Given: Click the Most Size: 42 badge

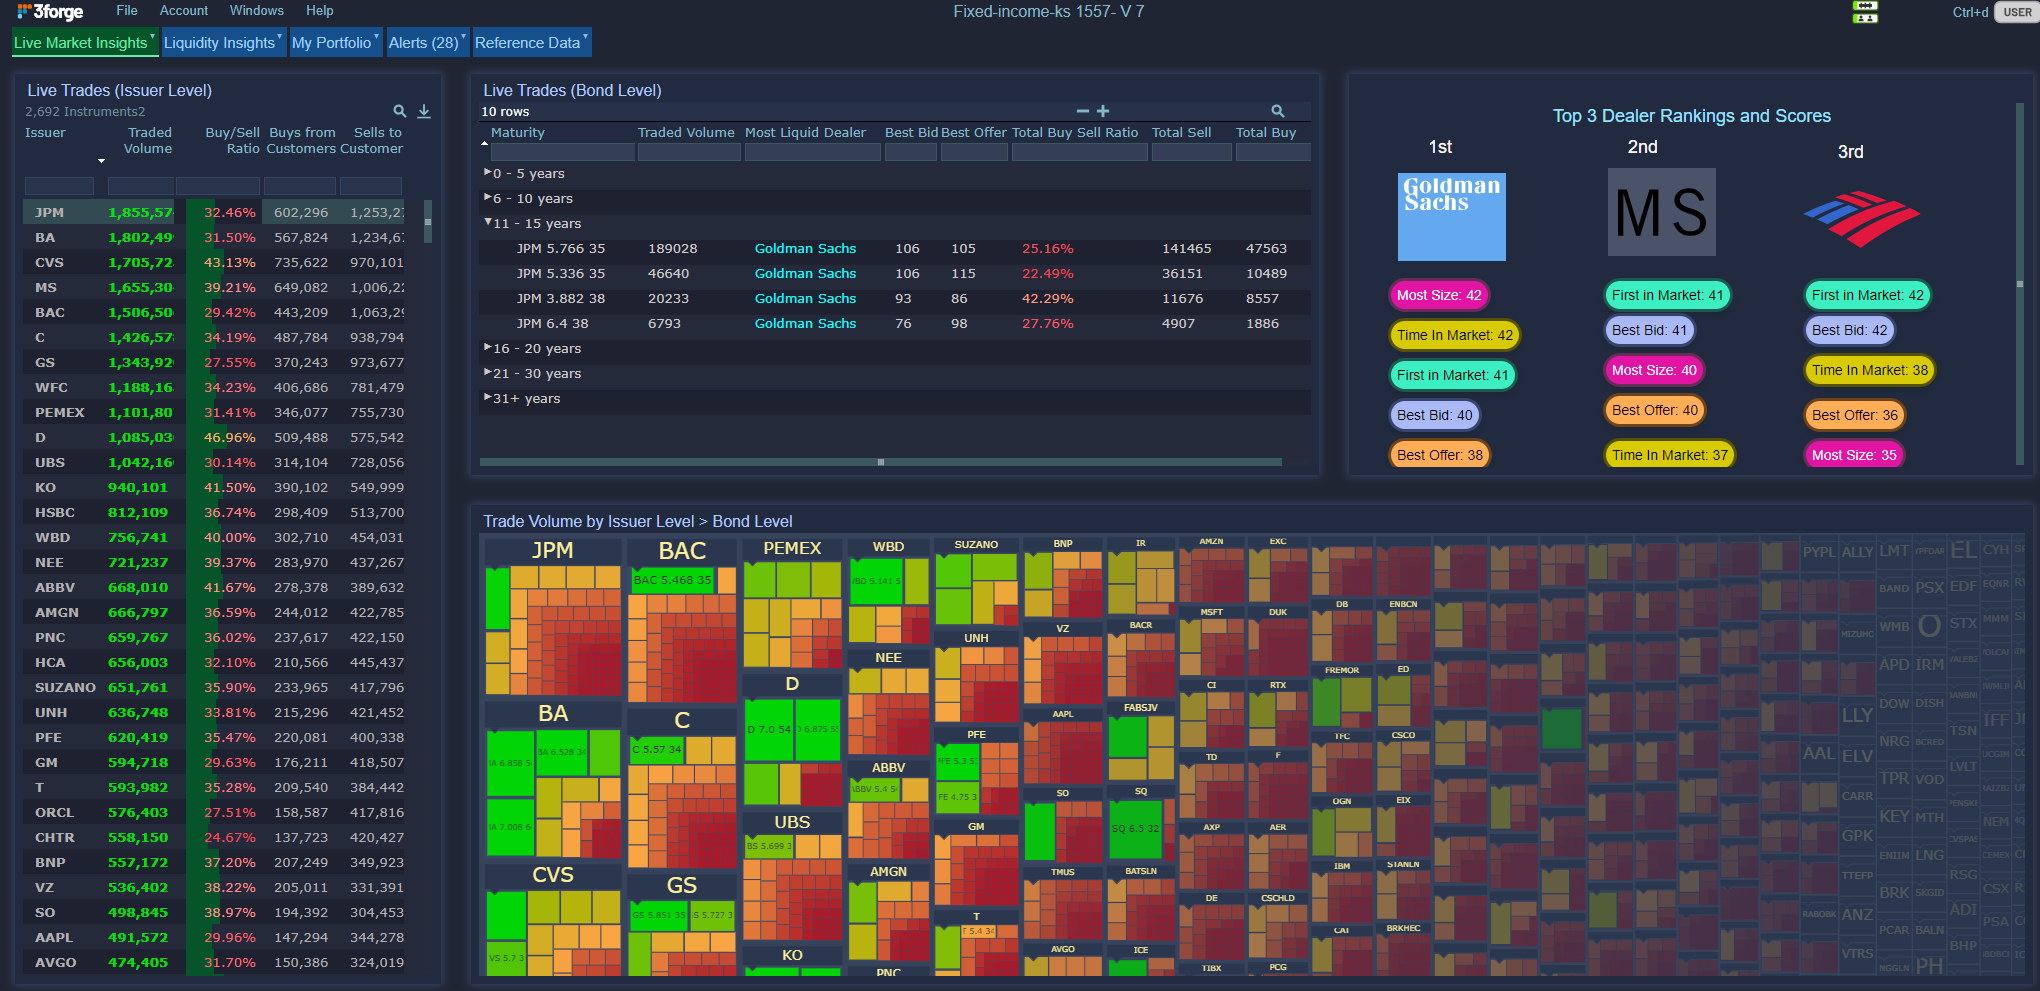Looking at the screenshot, I should pos(1439,295).
